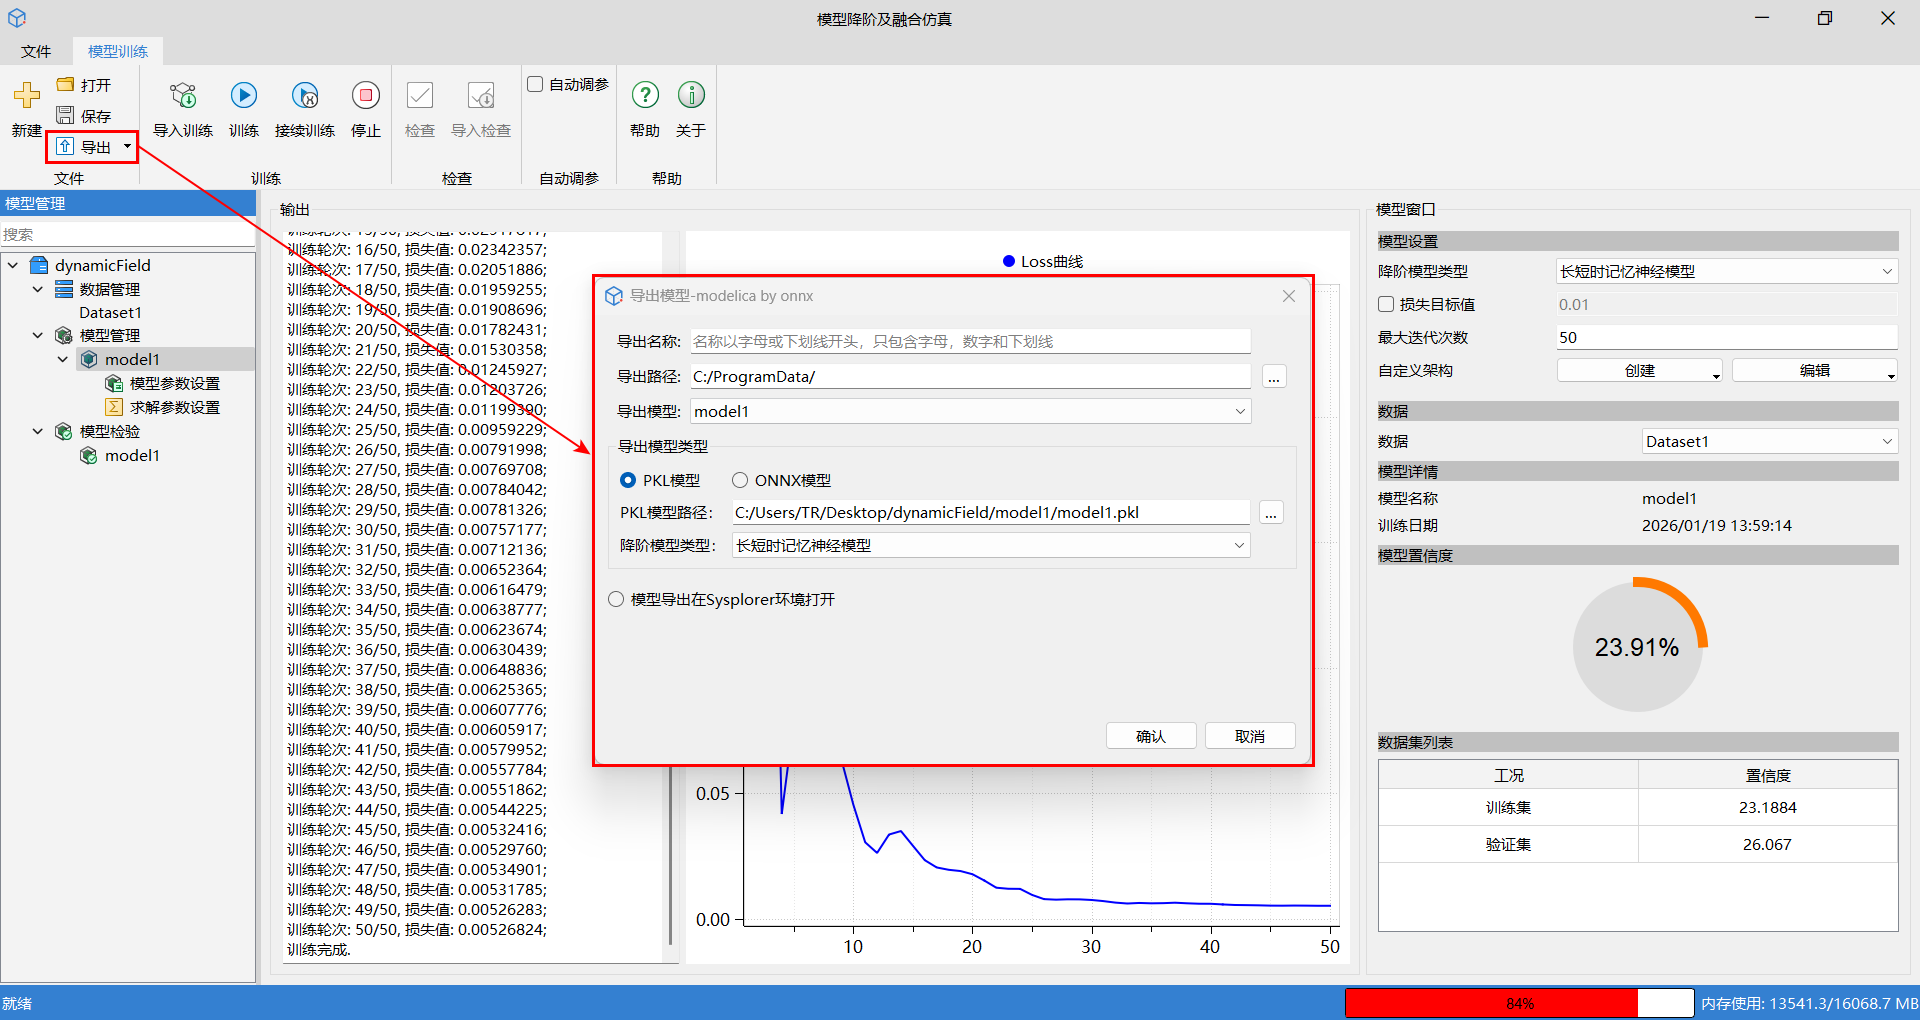Switch to the 模型训练 tab

[x=118, y=52]
